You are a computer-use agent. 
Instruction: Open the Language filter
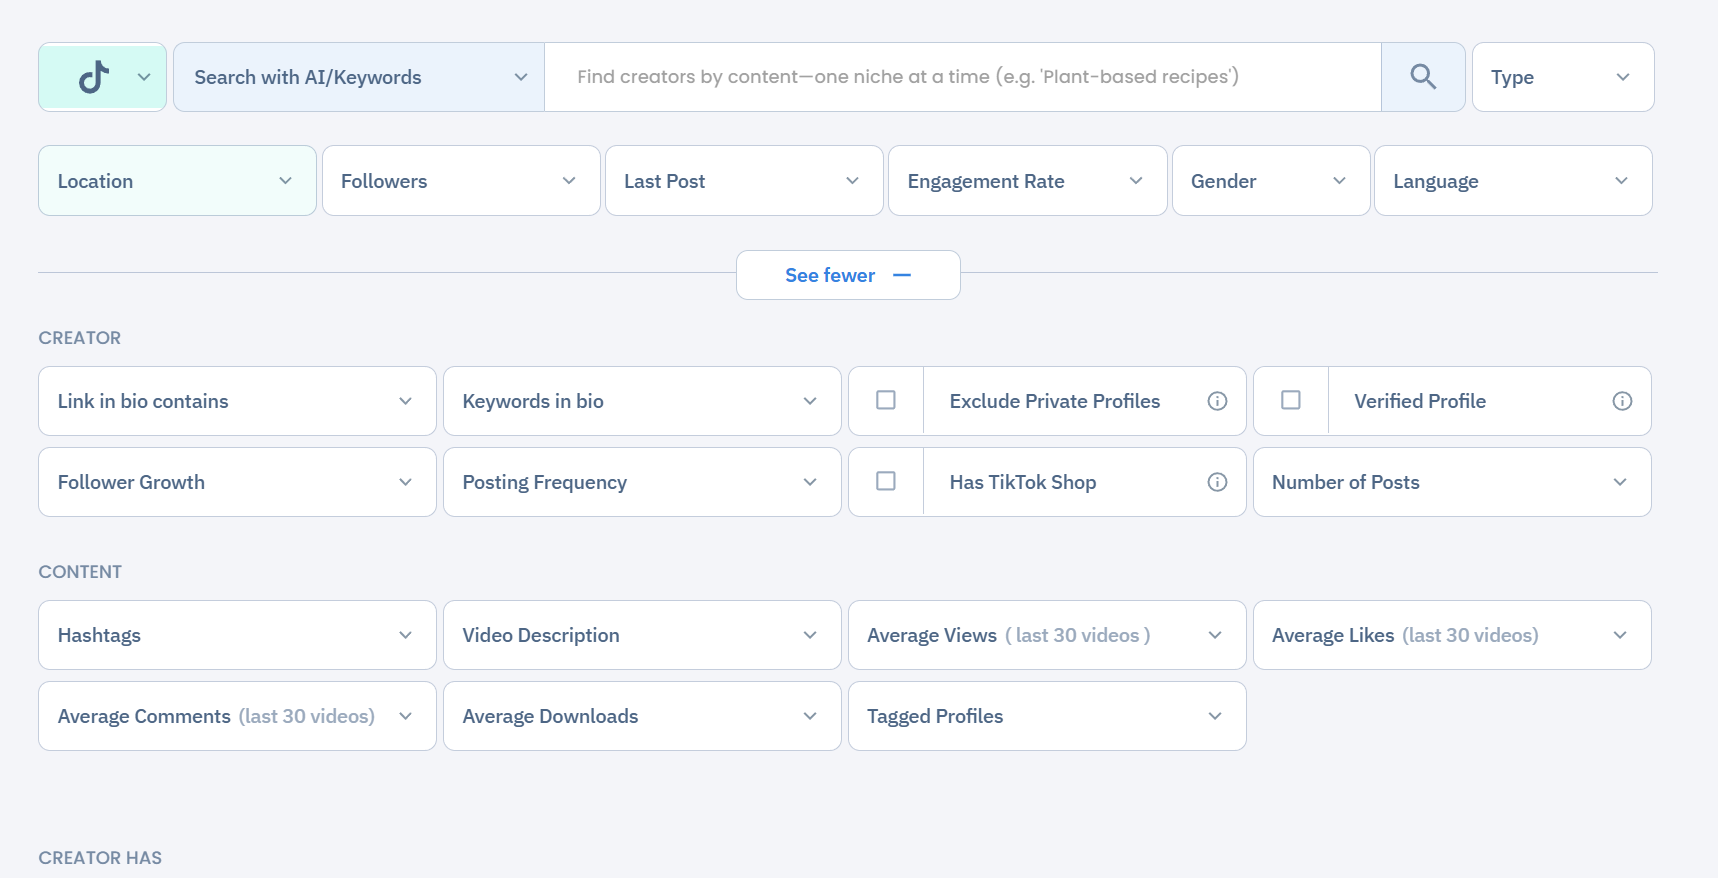point(1513,181)
